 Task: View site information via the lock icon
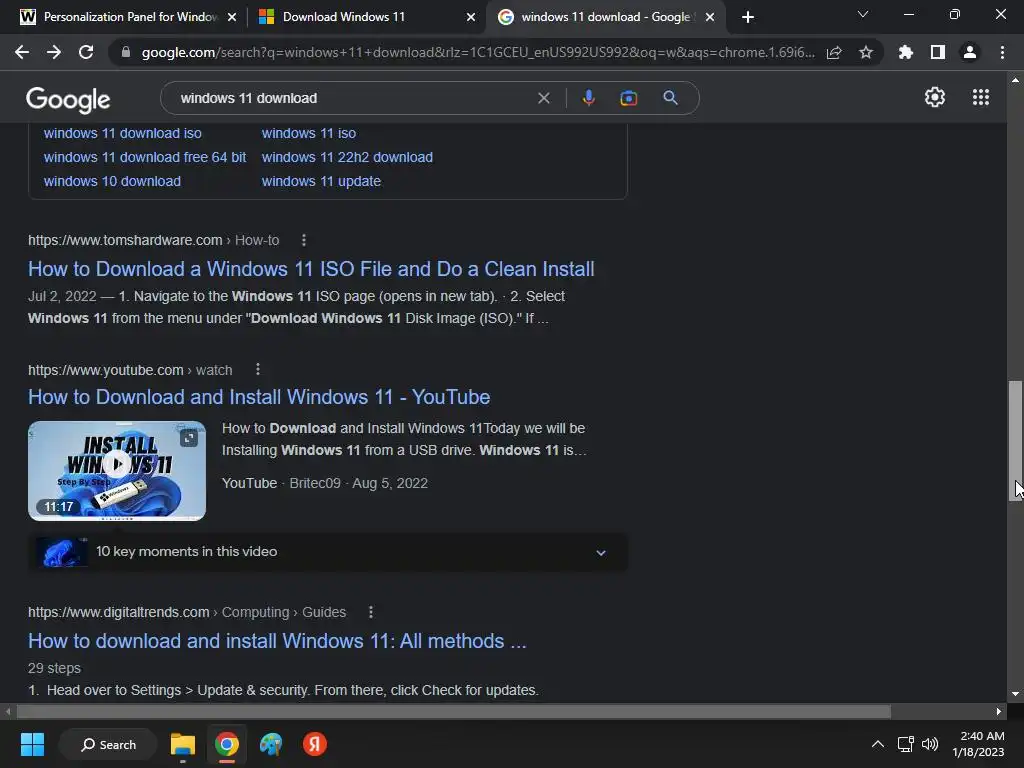pyautogui.click(x=126, y=52)
